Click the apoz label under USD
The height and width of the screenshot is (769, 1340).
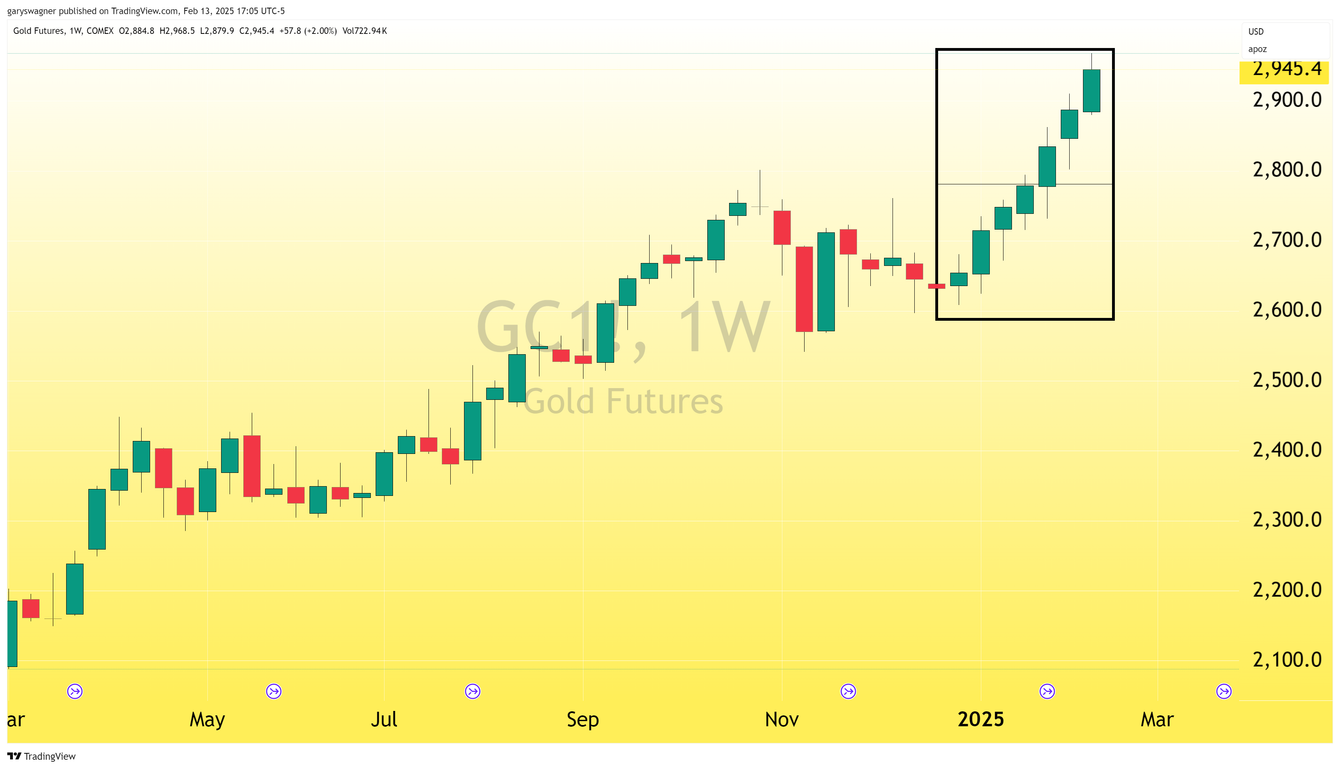click(1258, 48)
